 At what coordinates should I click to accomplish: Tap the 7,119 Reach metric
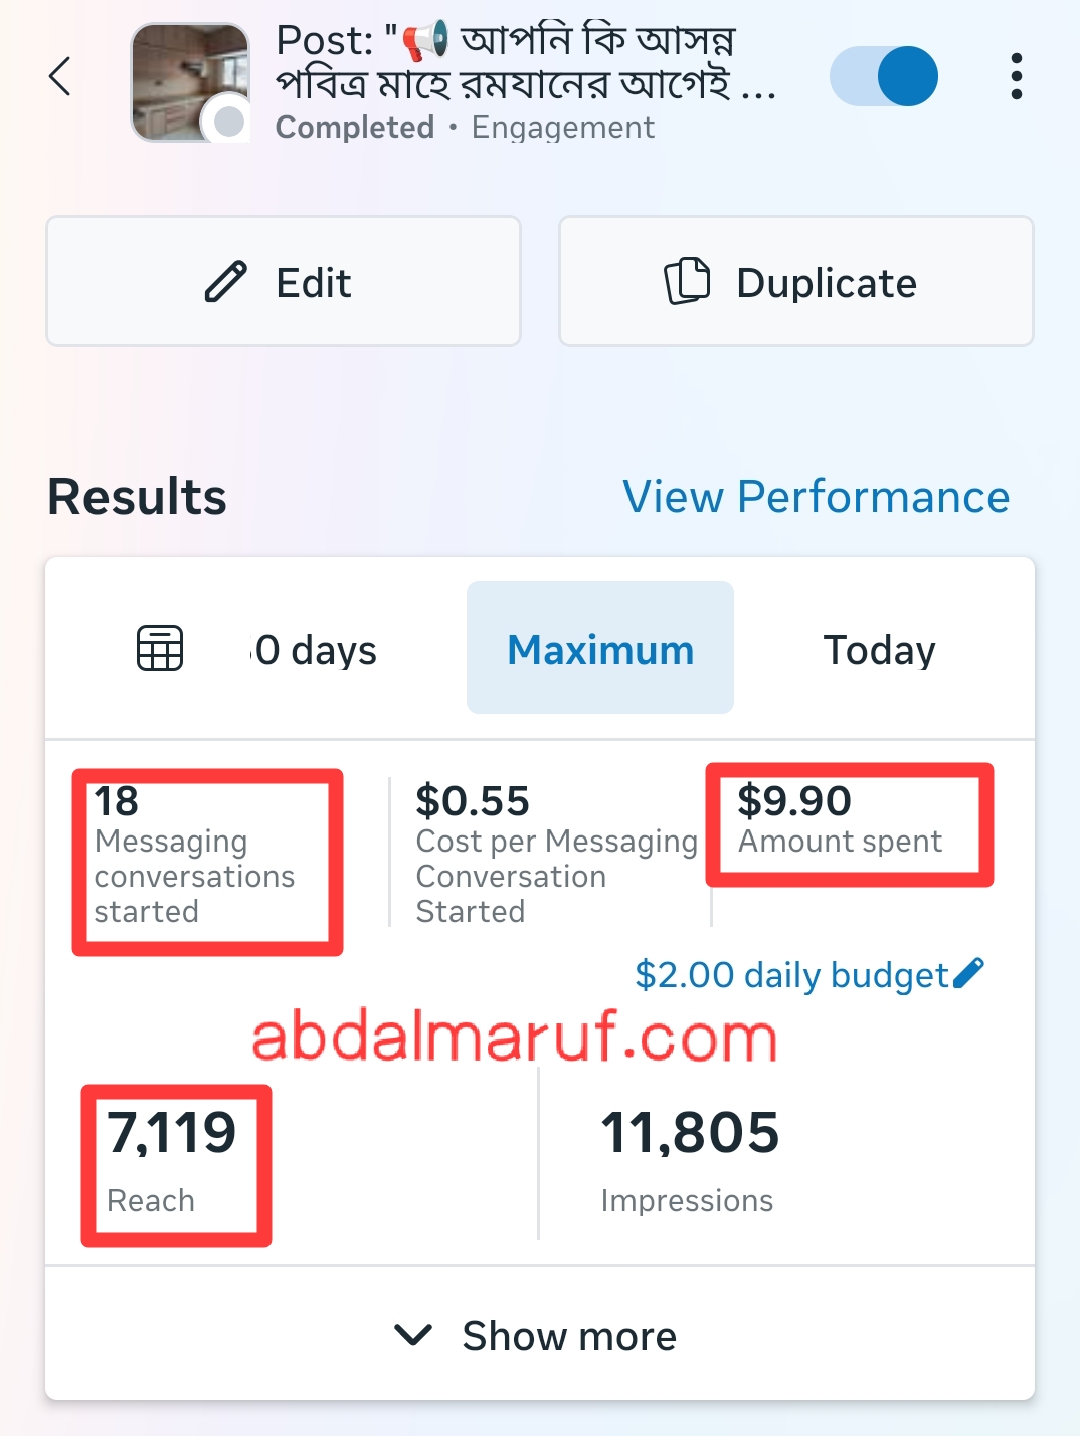point(172,1160)
